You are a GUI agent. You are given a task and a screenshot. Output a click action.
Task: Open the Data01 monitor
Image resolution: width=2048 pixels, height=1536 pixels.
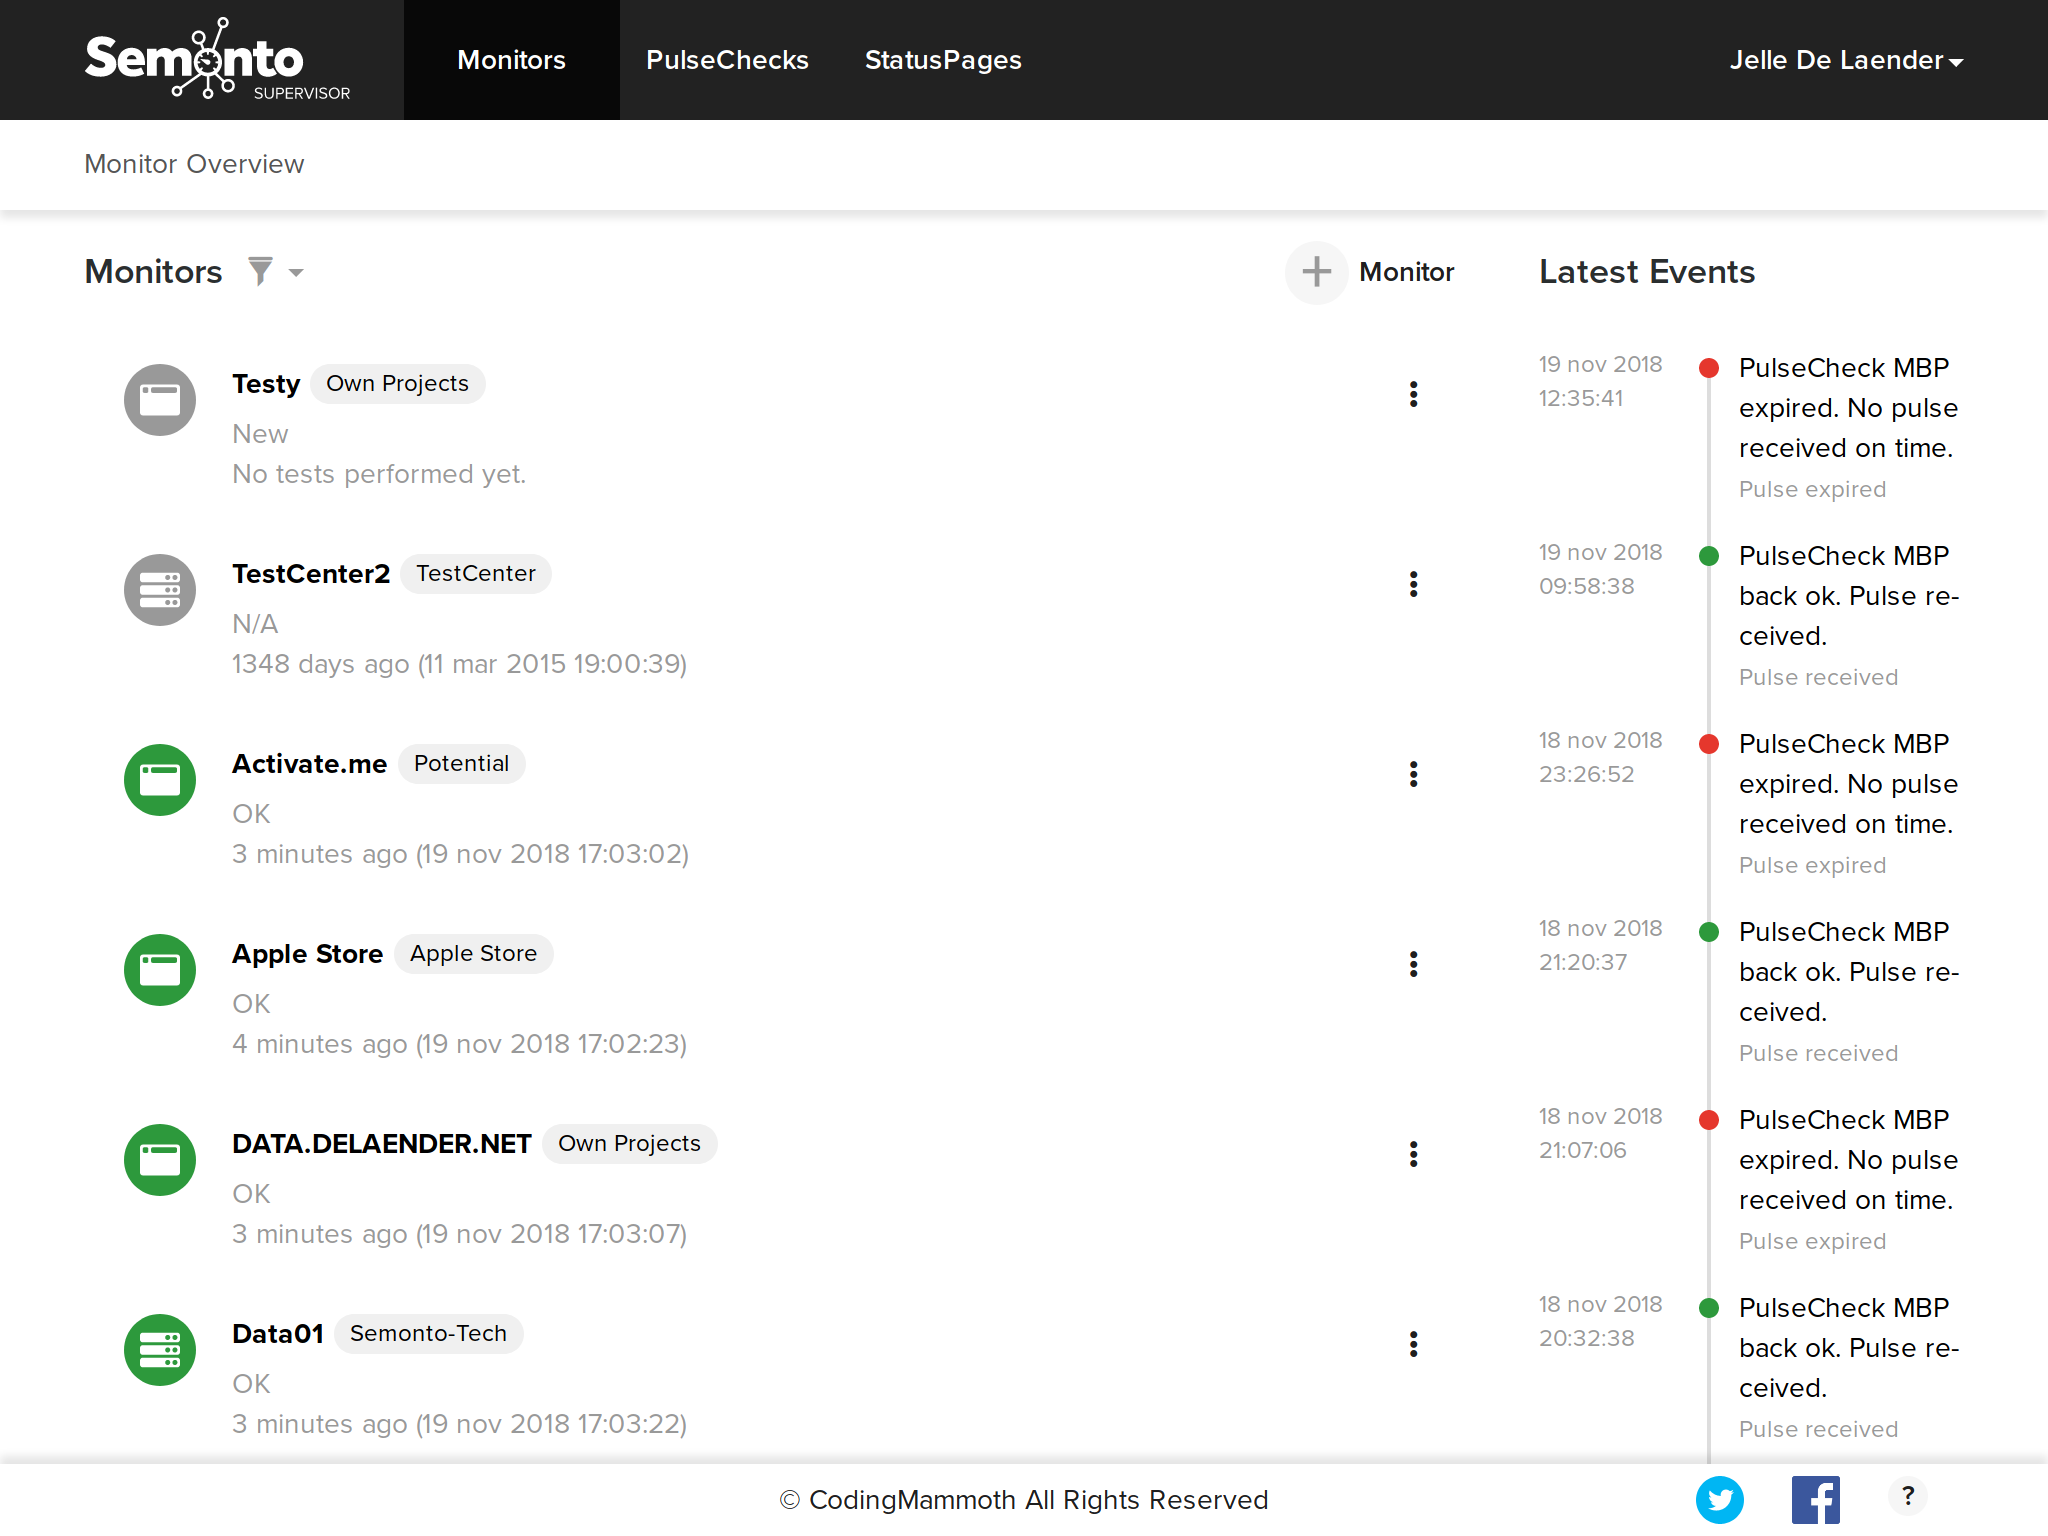pyautogui.click(x=278, y=1334)
